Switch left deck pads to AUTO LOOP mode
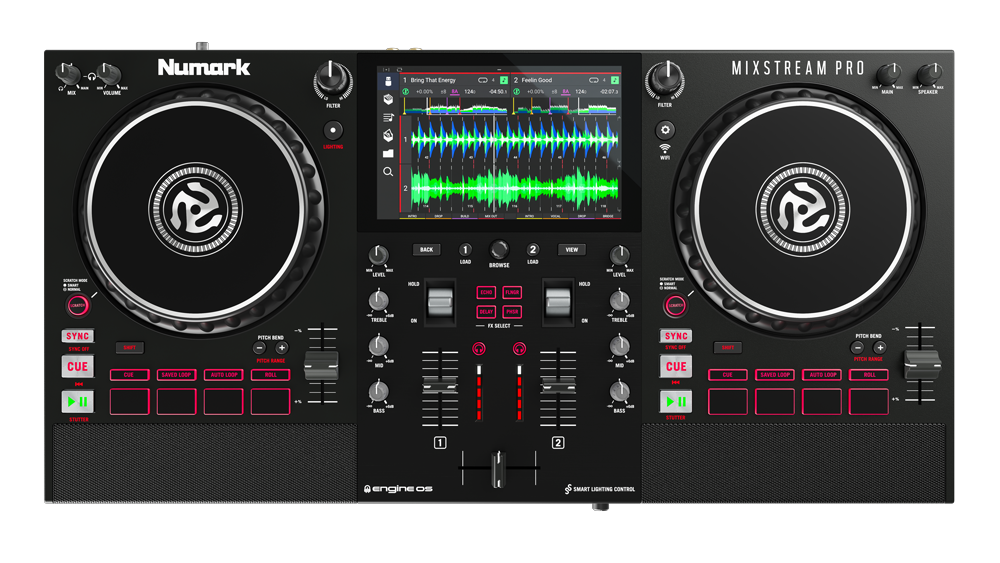The image size is (1000, 563). click(224, 375)
